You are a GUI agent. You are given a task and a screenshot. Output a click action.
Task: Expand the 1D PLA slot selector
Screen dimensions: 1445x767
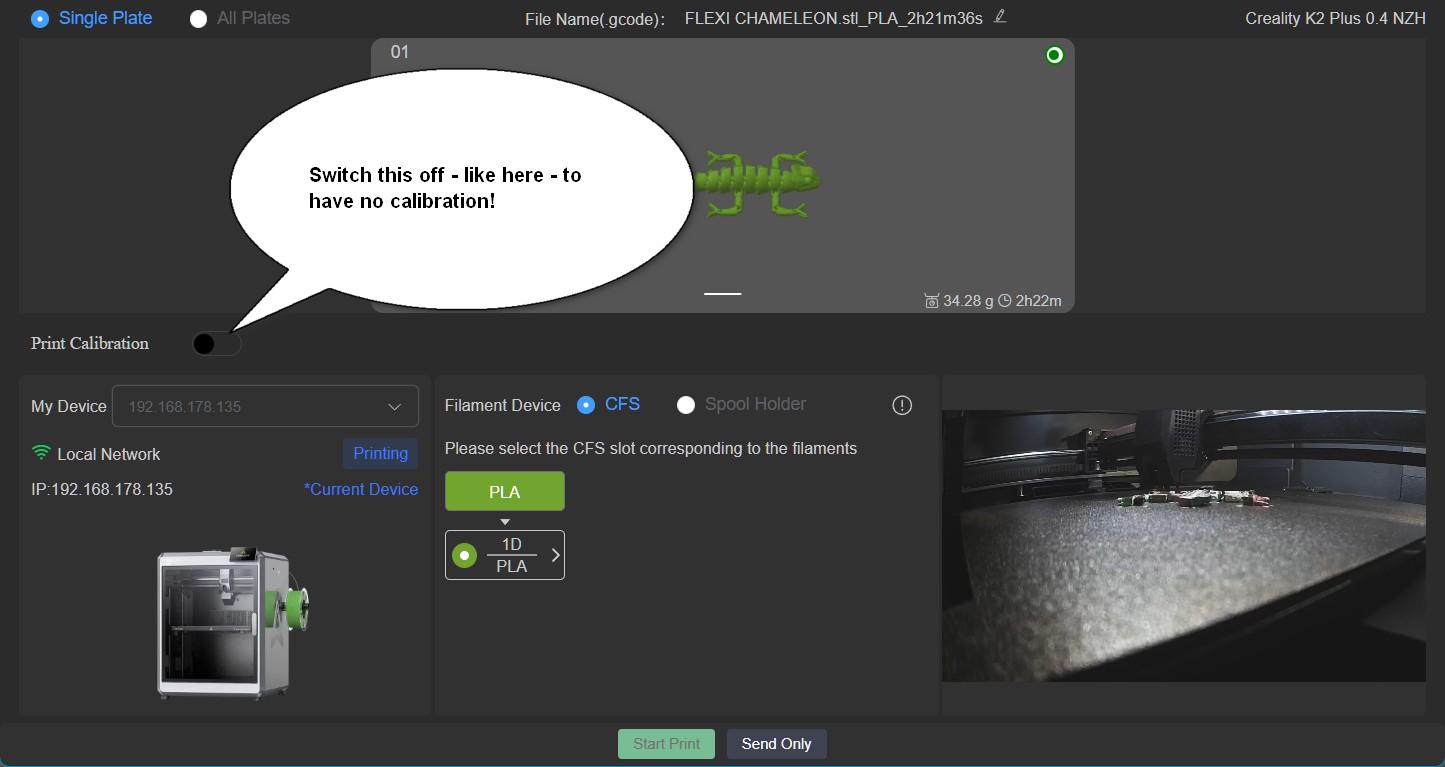click(505, 555)
